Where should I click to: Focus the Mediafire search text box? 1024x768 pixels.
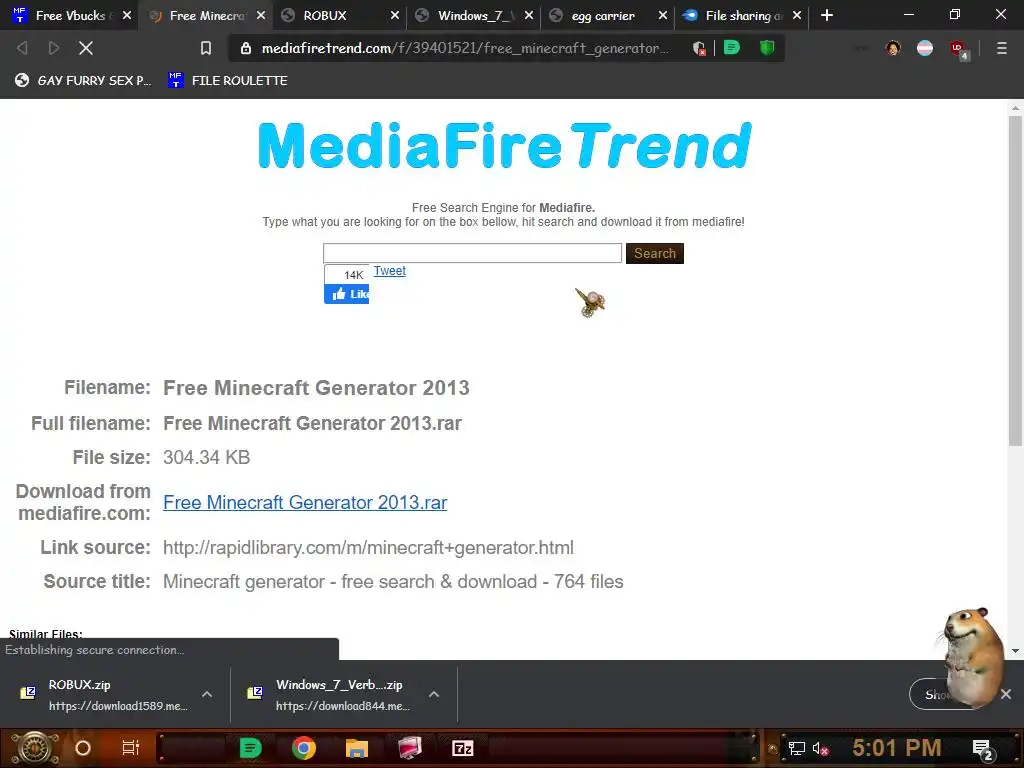point(472,253)
